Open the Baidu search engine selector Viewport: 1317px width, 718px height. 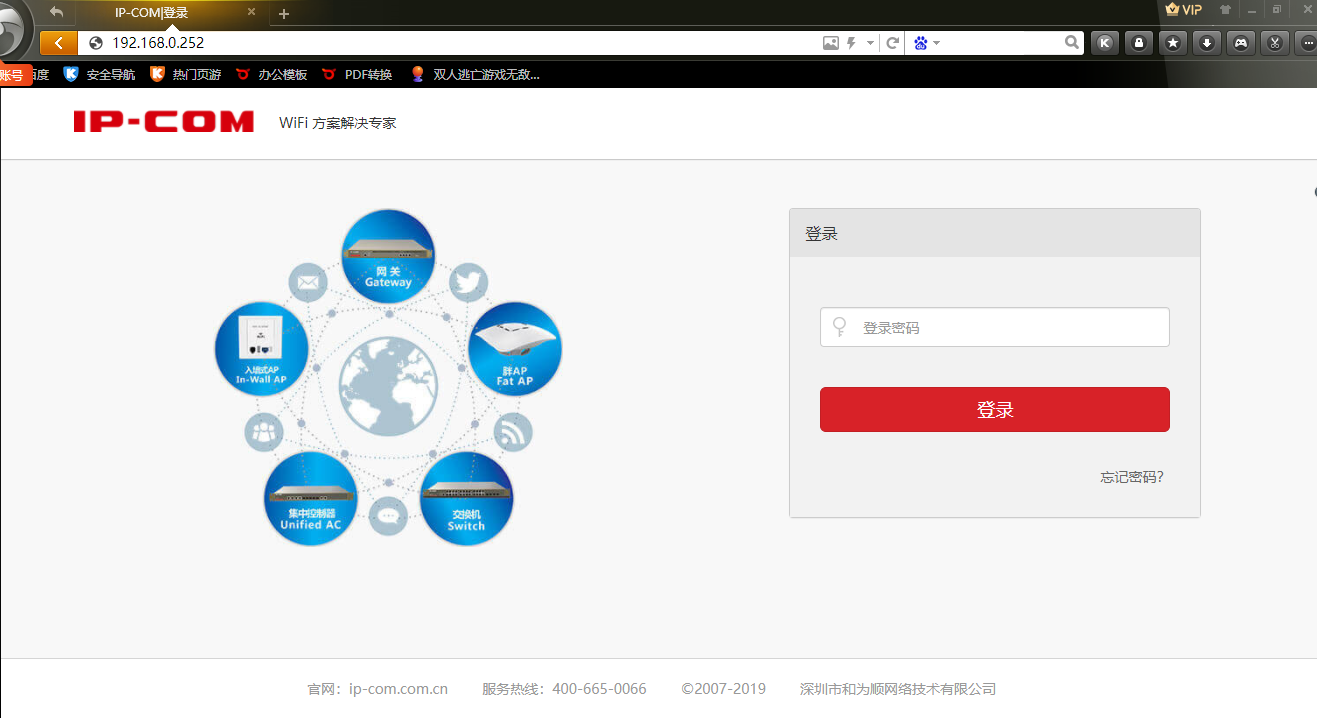point(926,43)
